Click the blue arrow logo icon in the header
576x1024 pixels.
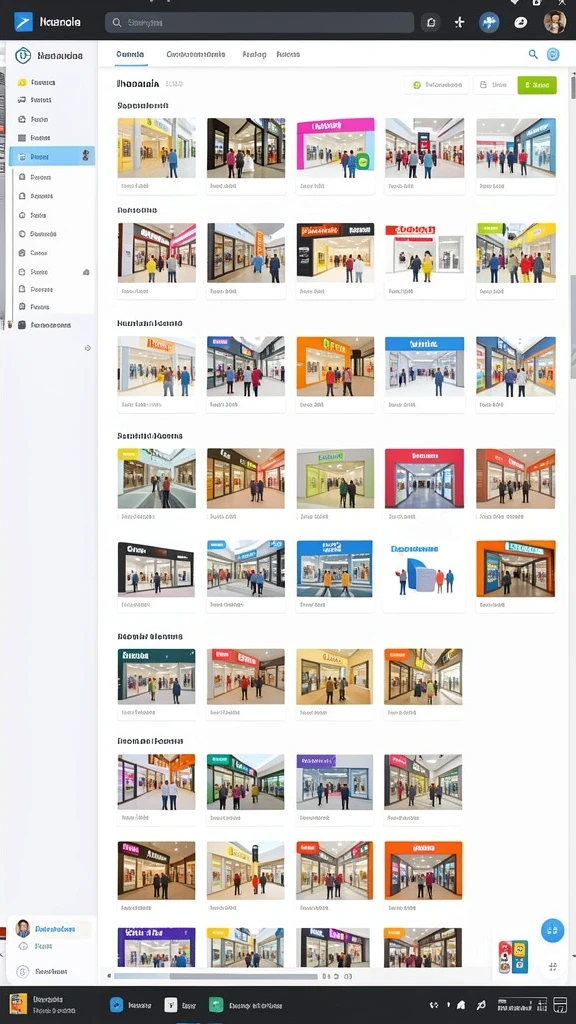24,22
